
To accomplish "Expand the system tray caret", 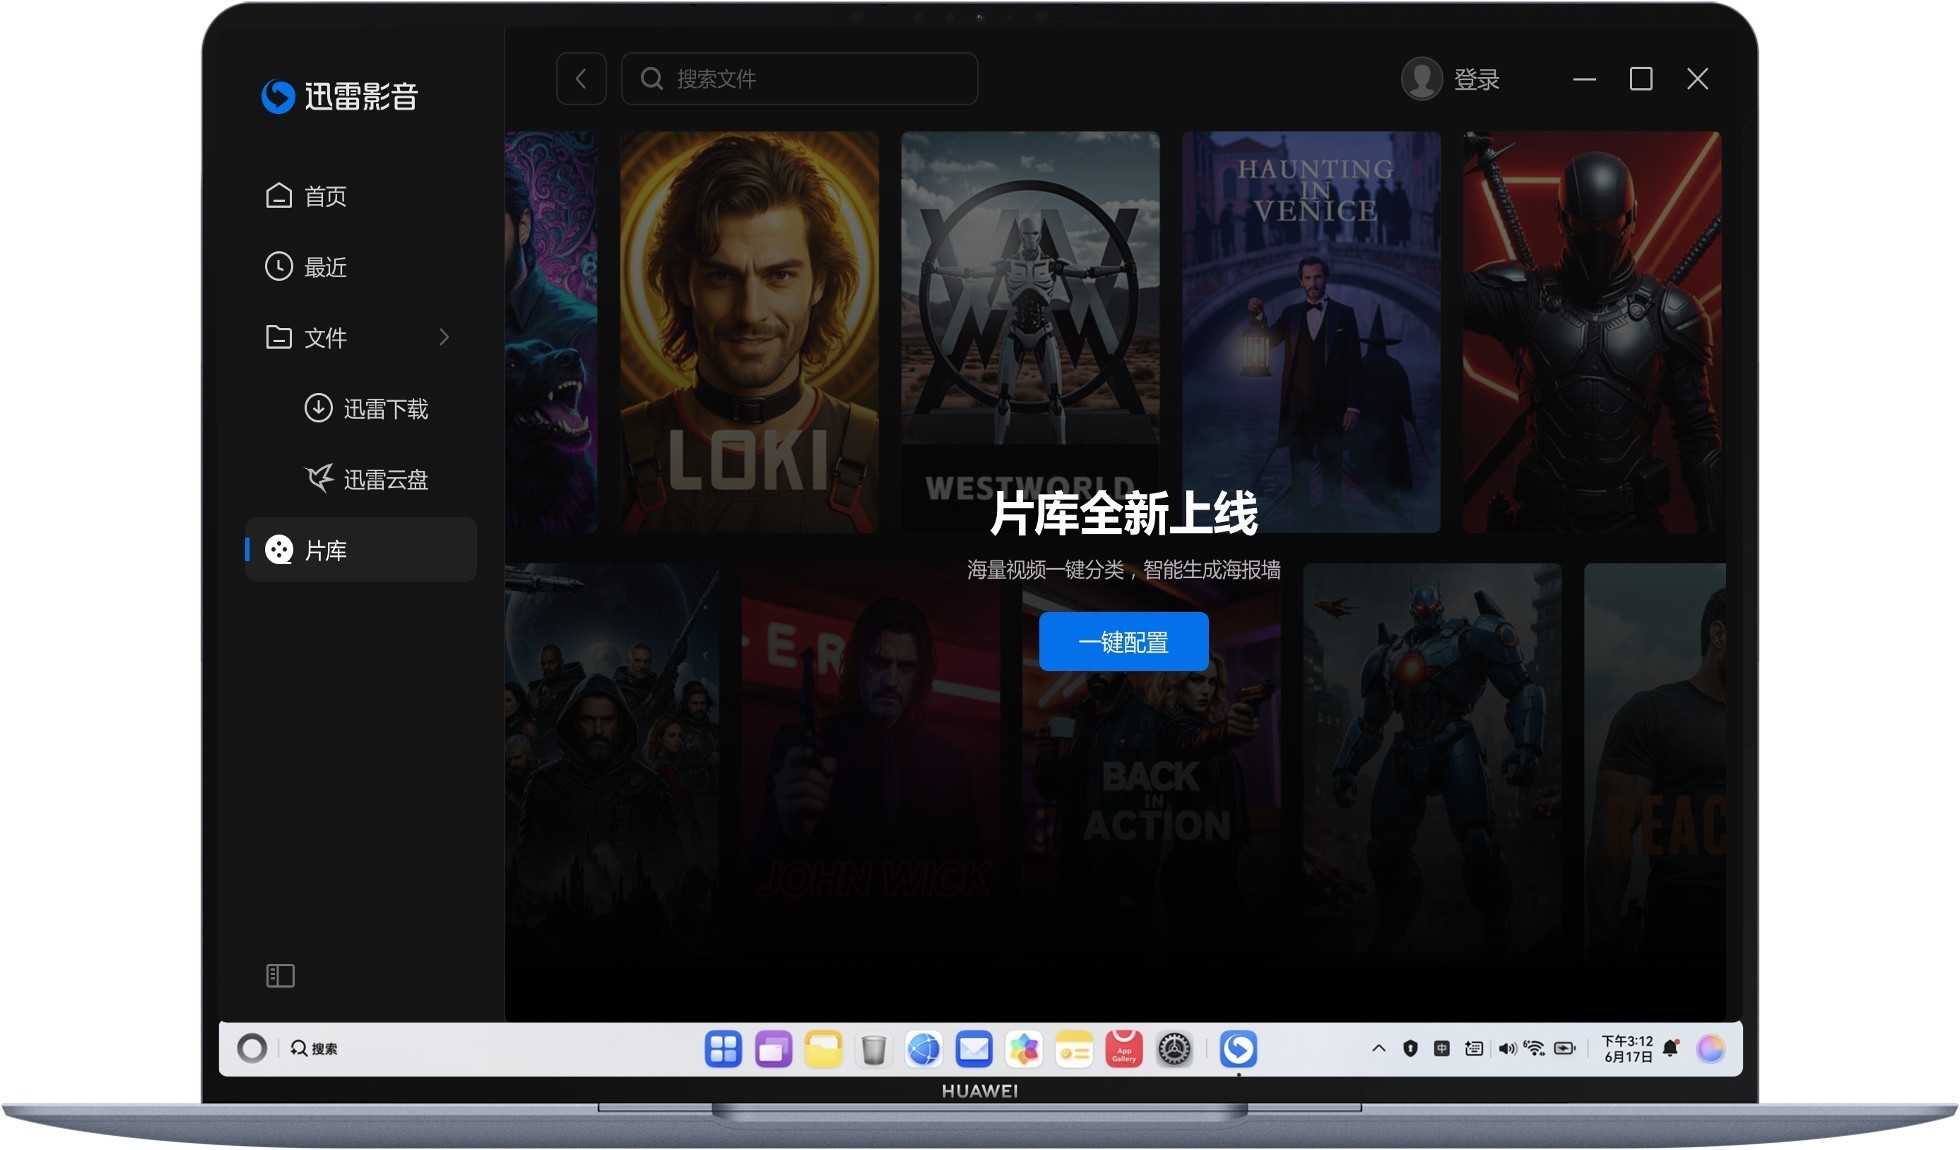I will pyautogui.click(x=1378, y=1049).
